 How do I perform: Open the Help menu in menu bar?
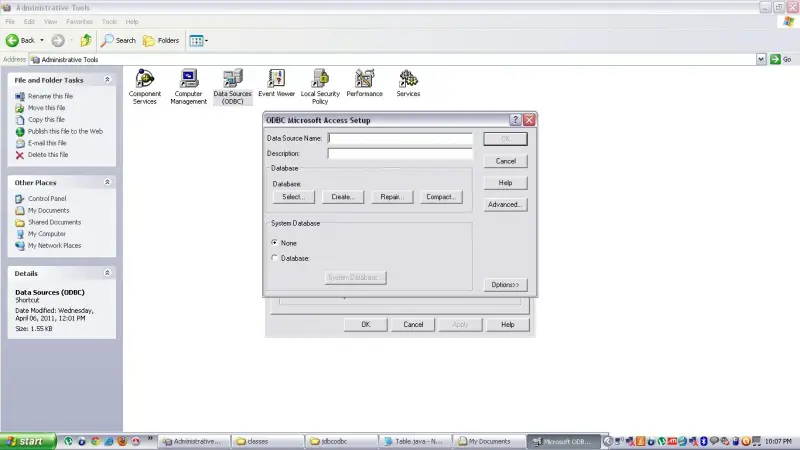pyautogui.click(x=132, y=21)
